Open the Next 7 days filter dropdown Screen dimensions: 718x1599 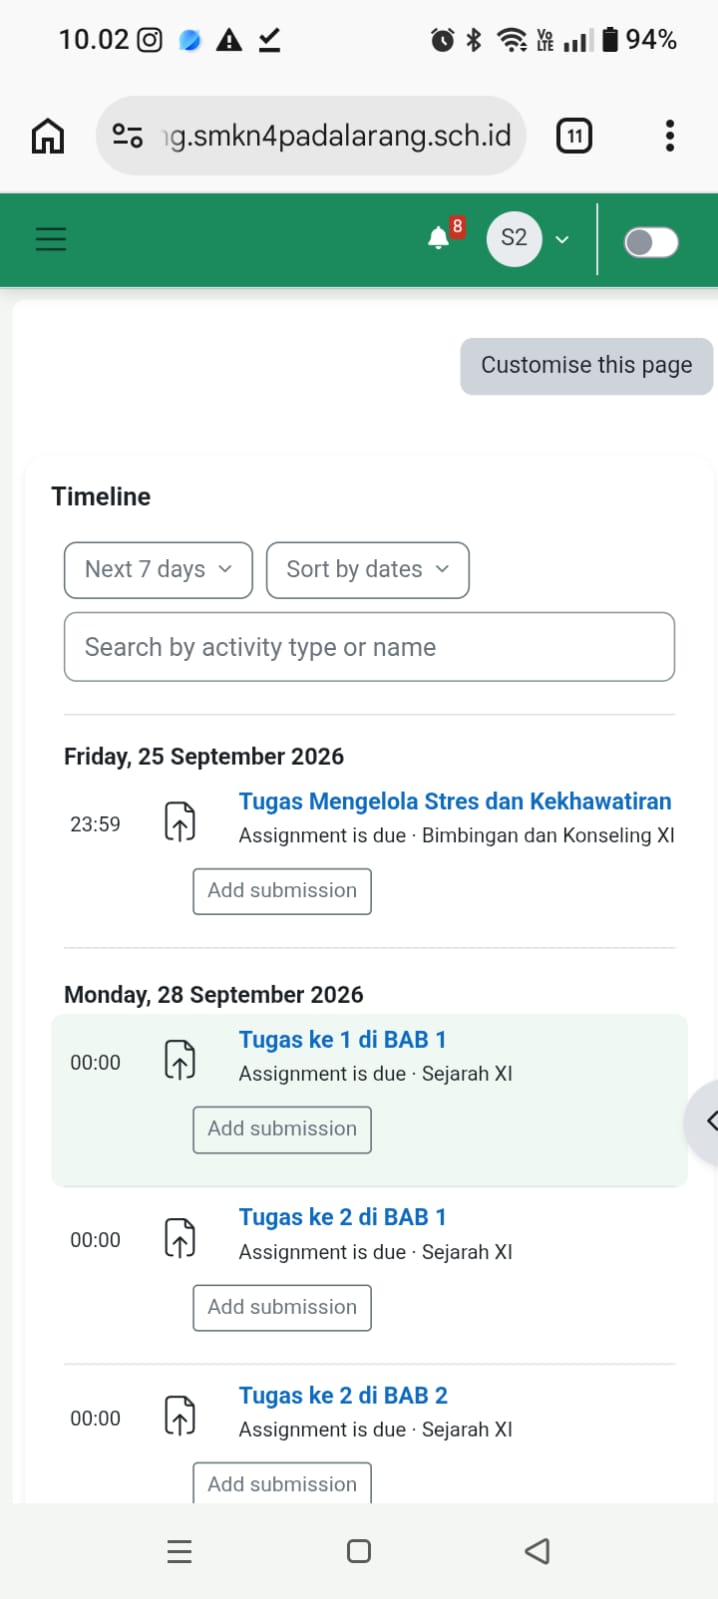158,570
